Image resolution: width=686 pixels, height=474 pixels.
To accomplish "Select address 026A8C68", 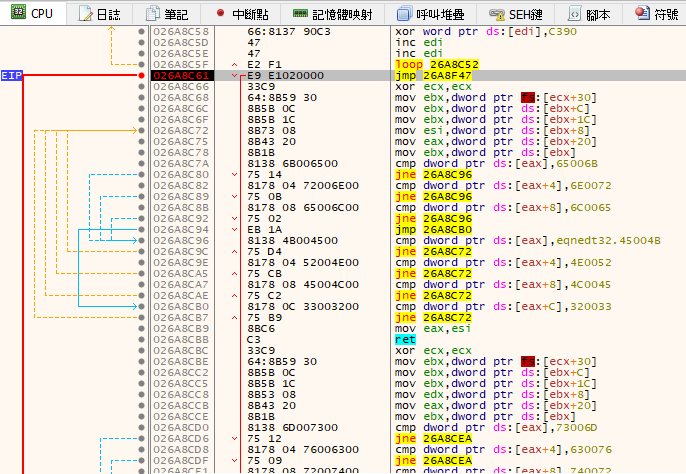I will tap(181, 97).
